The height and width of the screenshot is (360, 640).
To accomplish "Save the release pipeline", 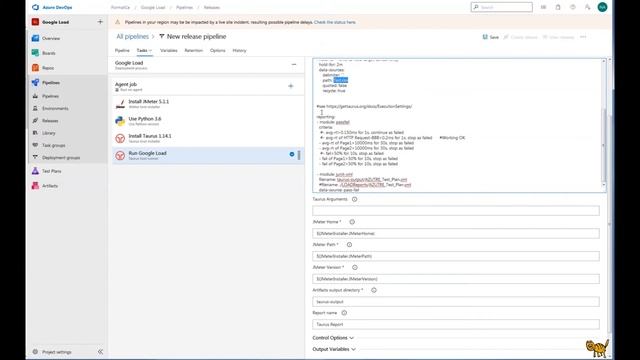I will pos(491,37).
